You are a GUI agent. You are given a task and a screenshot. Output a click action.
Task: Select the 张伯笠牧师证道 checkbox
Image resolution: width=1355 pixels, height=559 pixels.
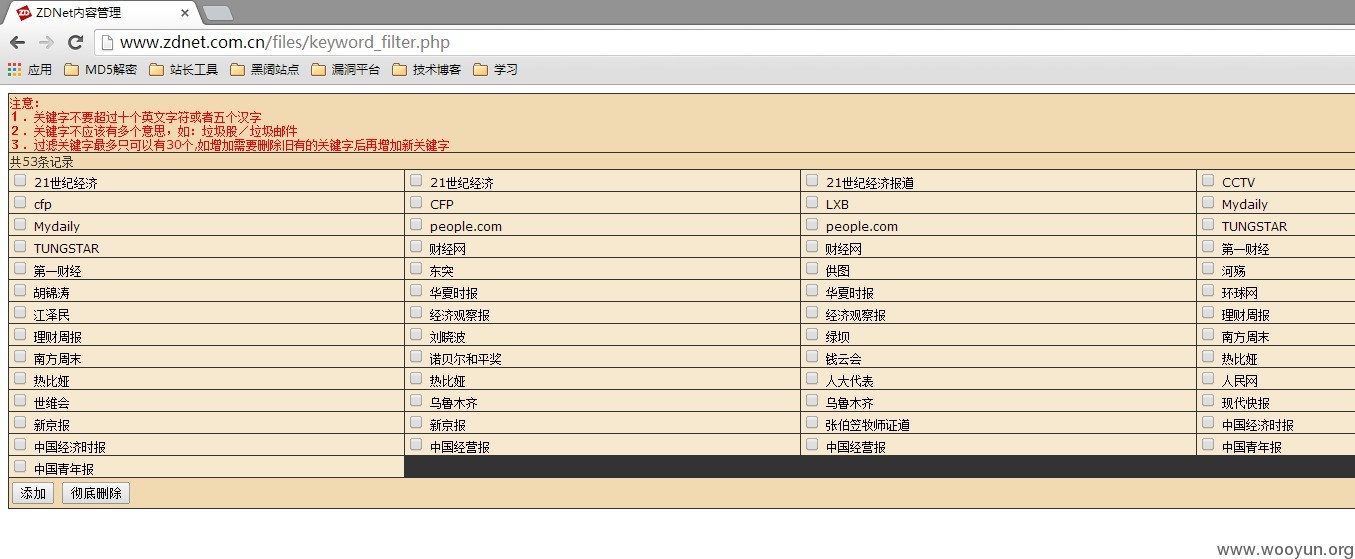[x=812, y=423]
